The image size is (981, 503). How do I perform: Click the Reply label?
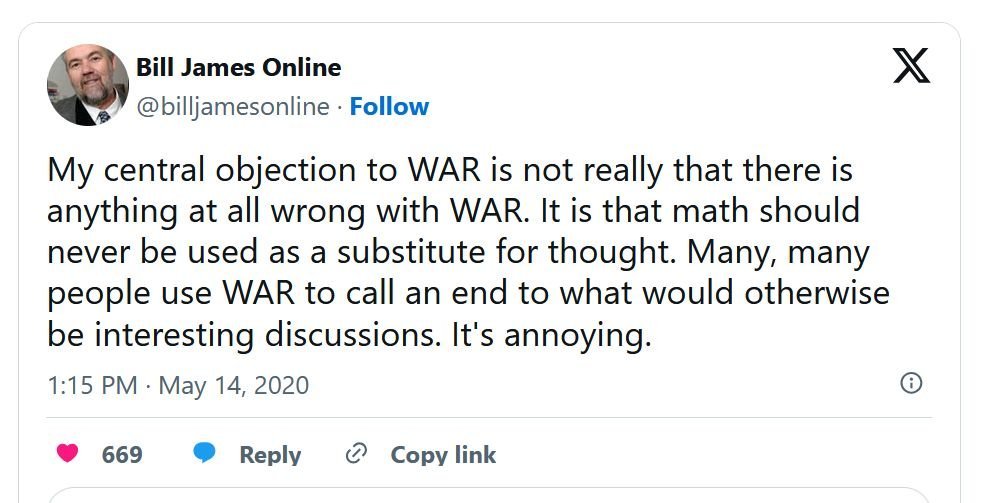coord(270,455)
